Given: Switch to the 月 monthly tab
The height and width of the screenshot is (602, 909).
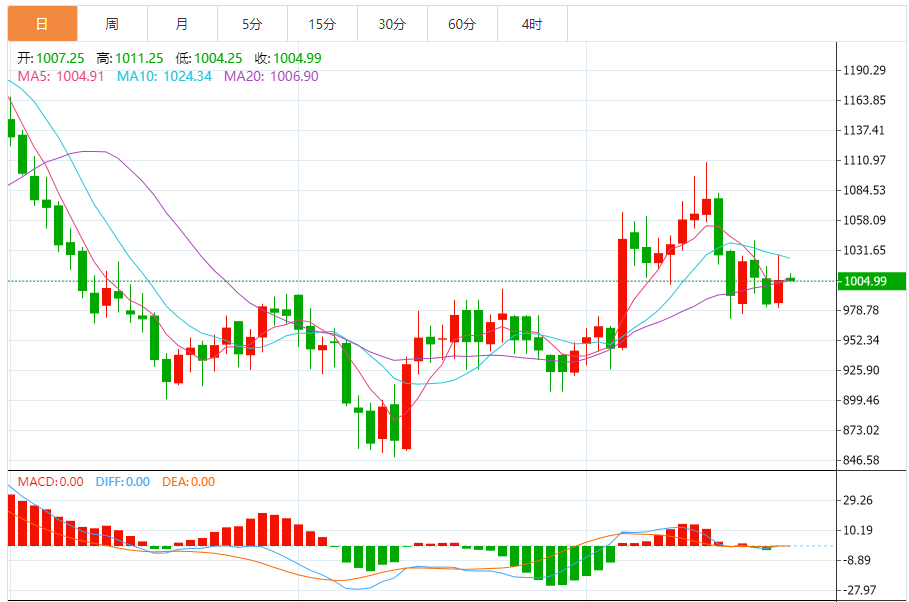Looking at the screenshot, I should tap(183, 24).
